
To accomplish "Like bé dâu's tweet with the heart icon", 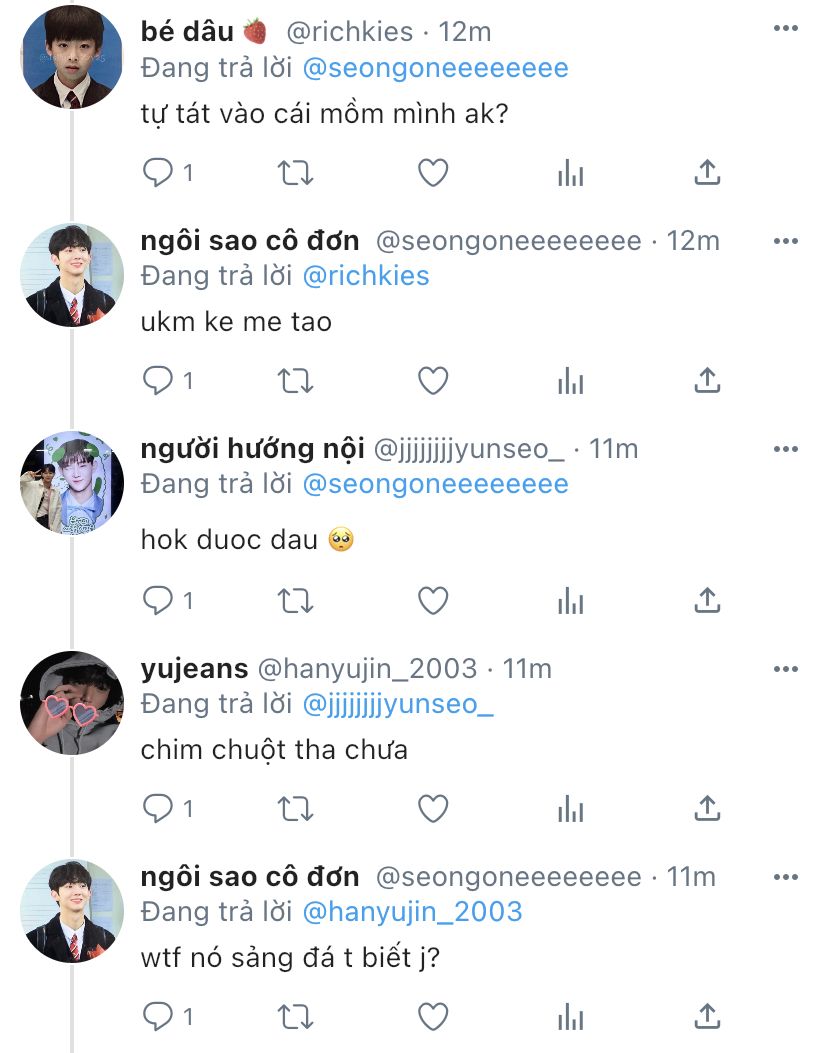I will [x=433, y=173].
